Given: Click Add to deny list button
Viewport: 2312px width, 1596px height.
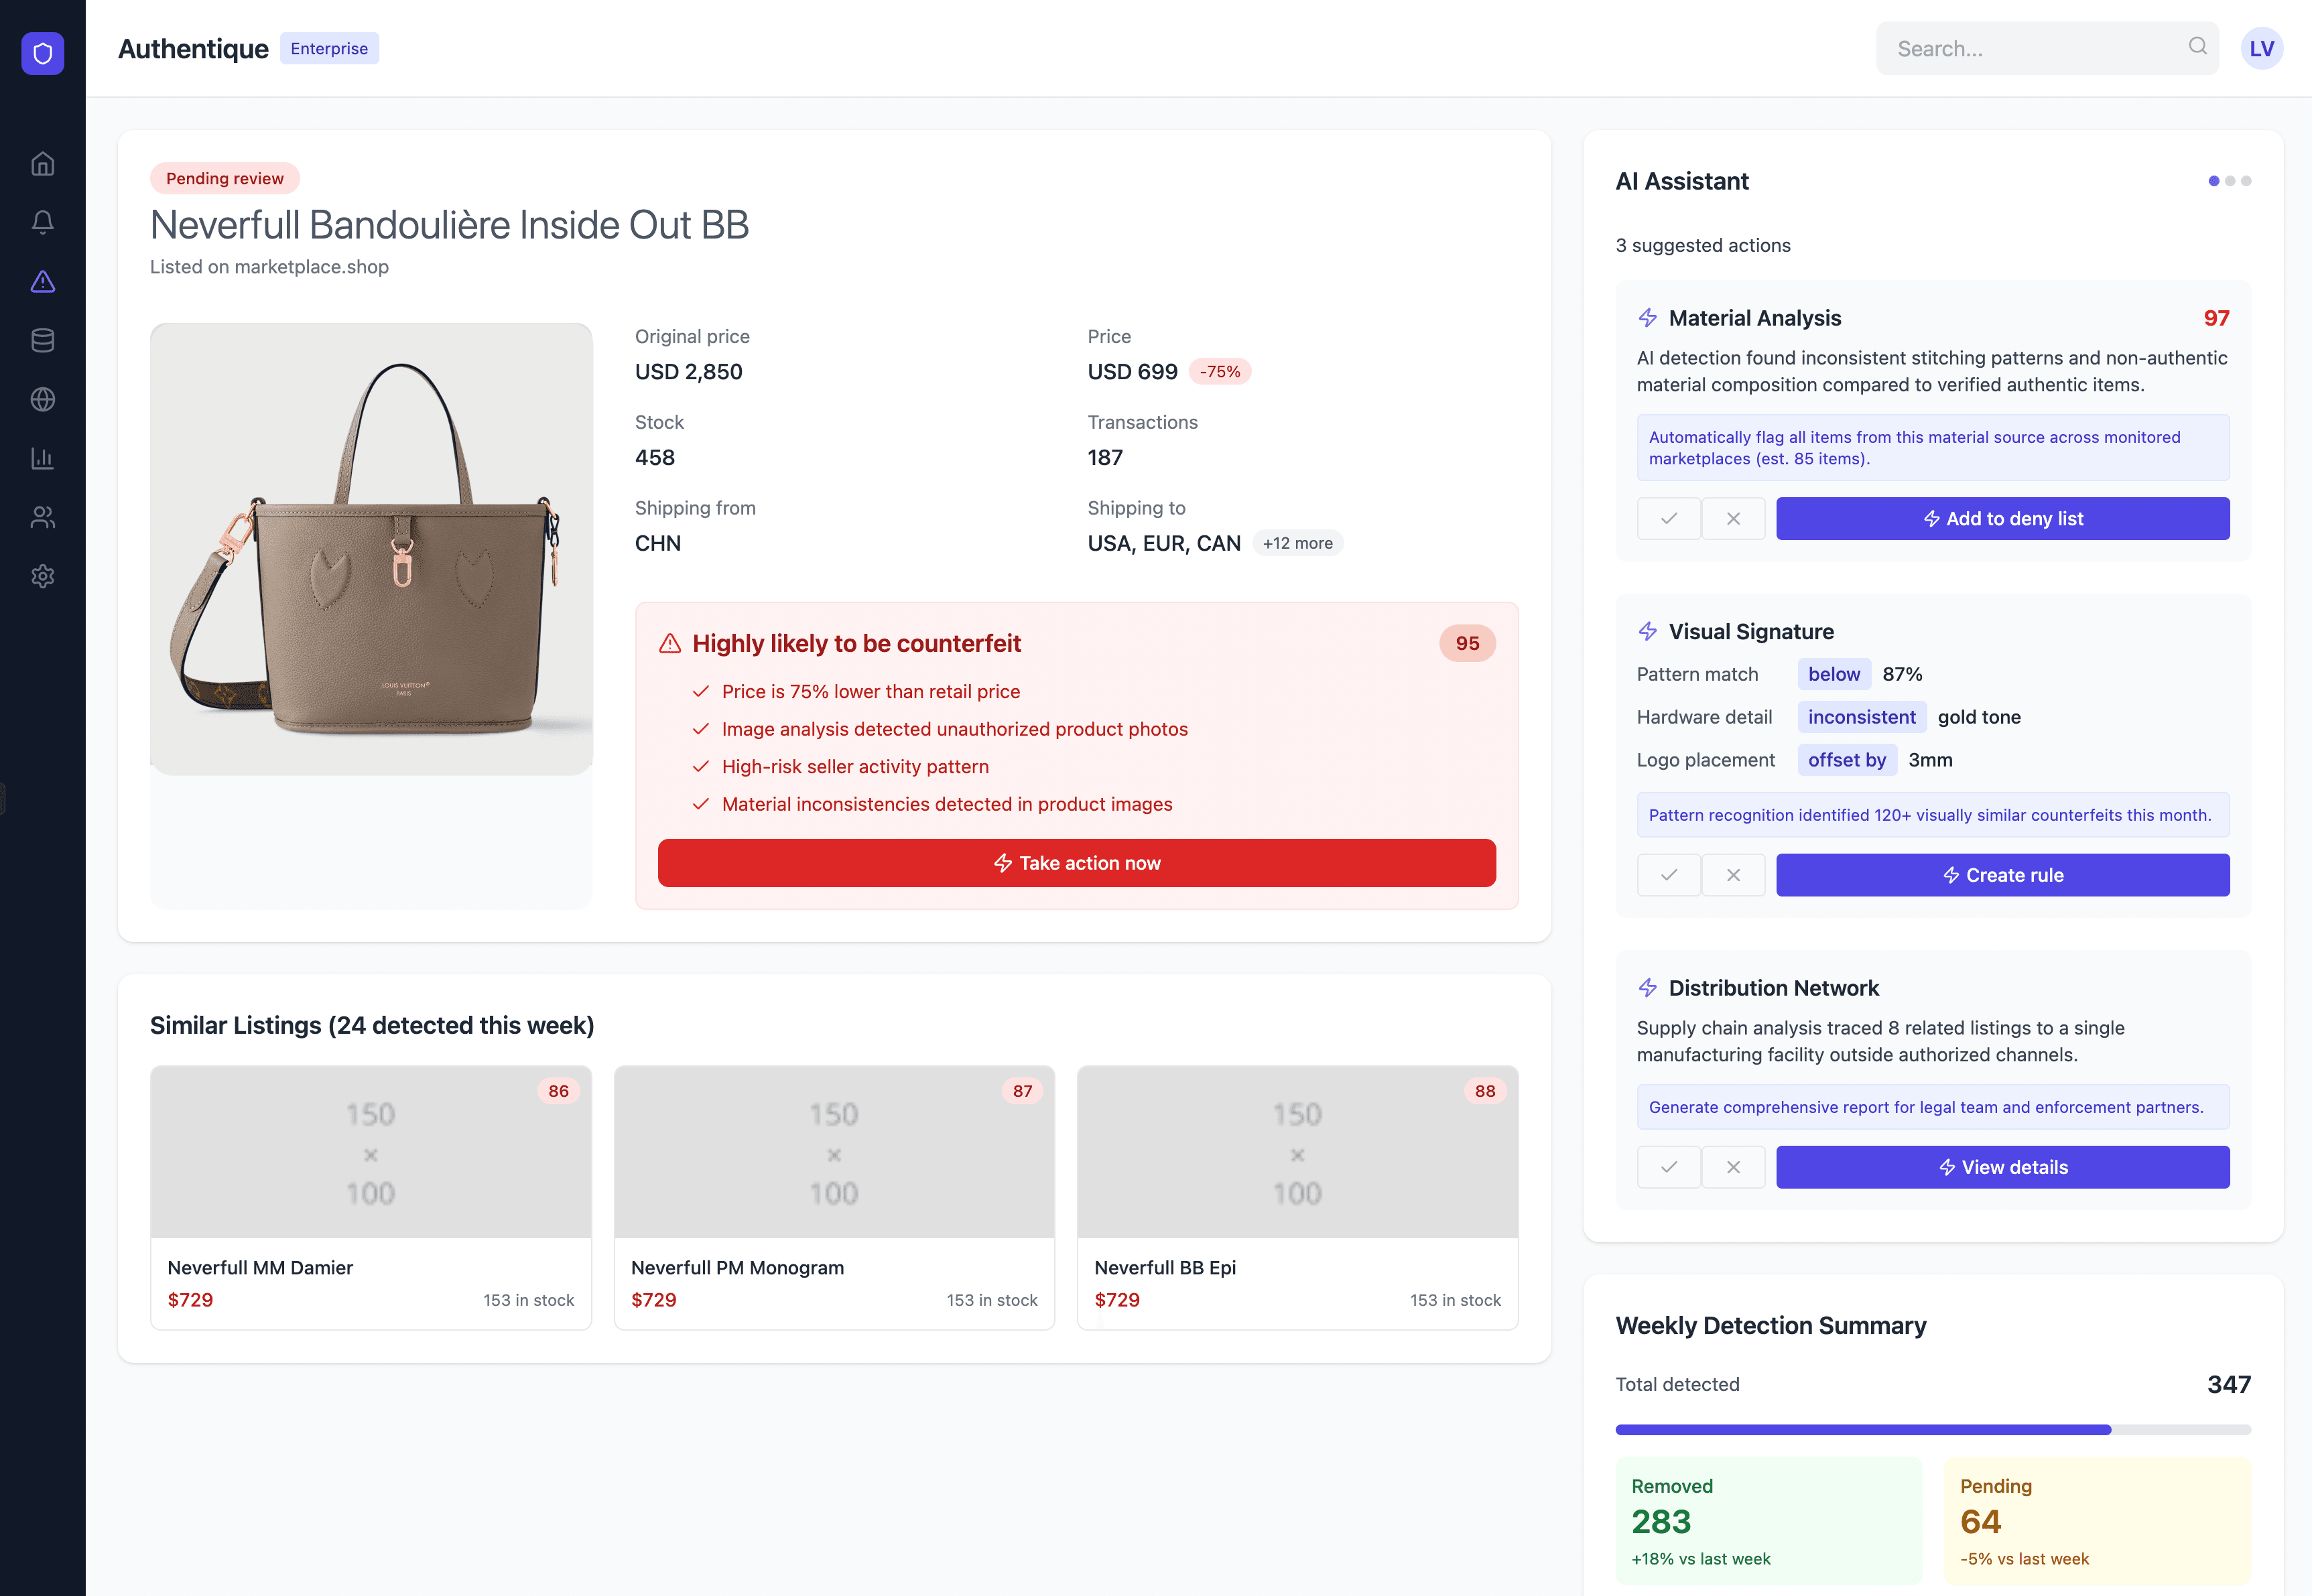Looking at the screenshot, I should pos(2003,519).
